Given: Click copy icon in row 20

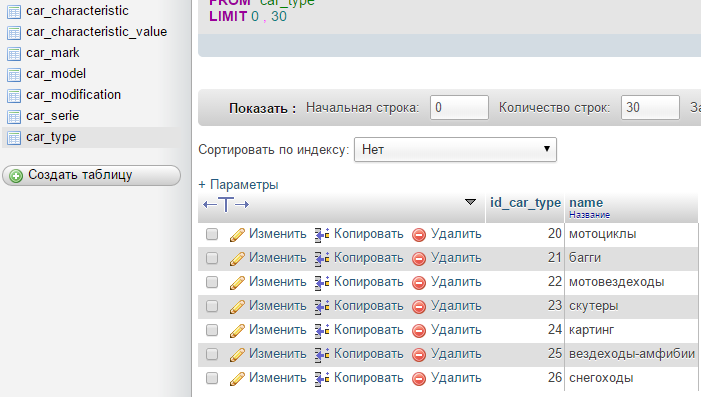Looking at the screenshot, I should [x=322, y=235].
